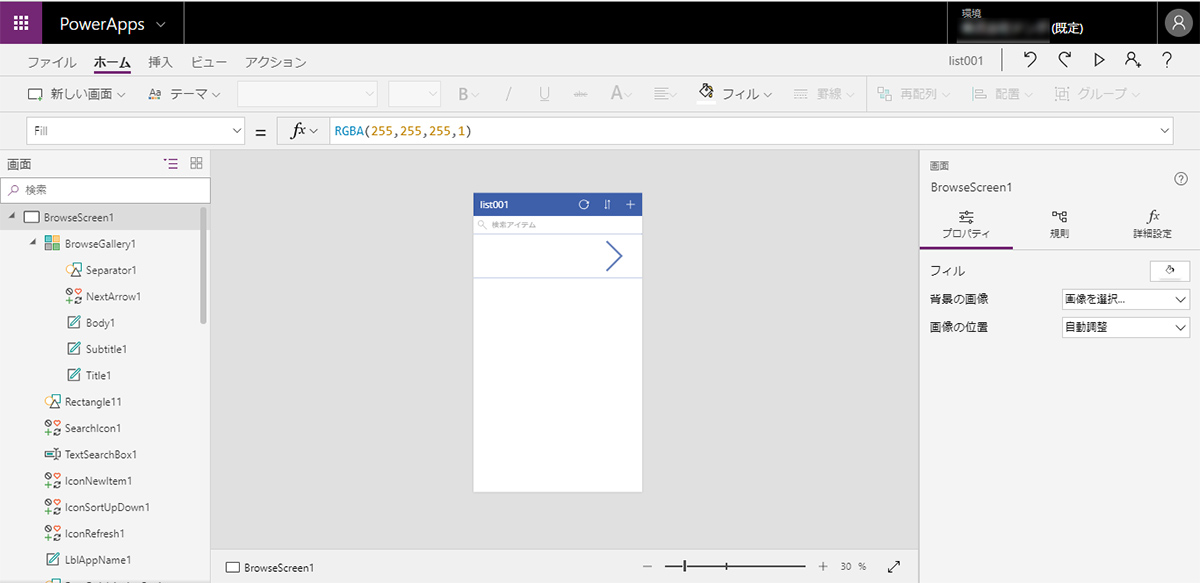Zoom in with the plus icon

pos(822,566)
